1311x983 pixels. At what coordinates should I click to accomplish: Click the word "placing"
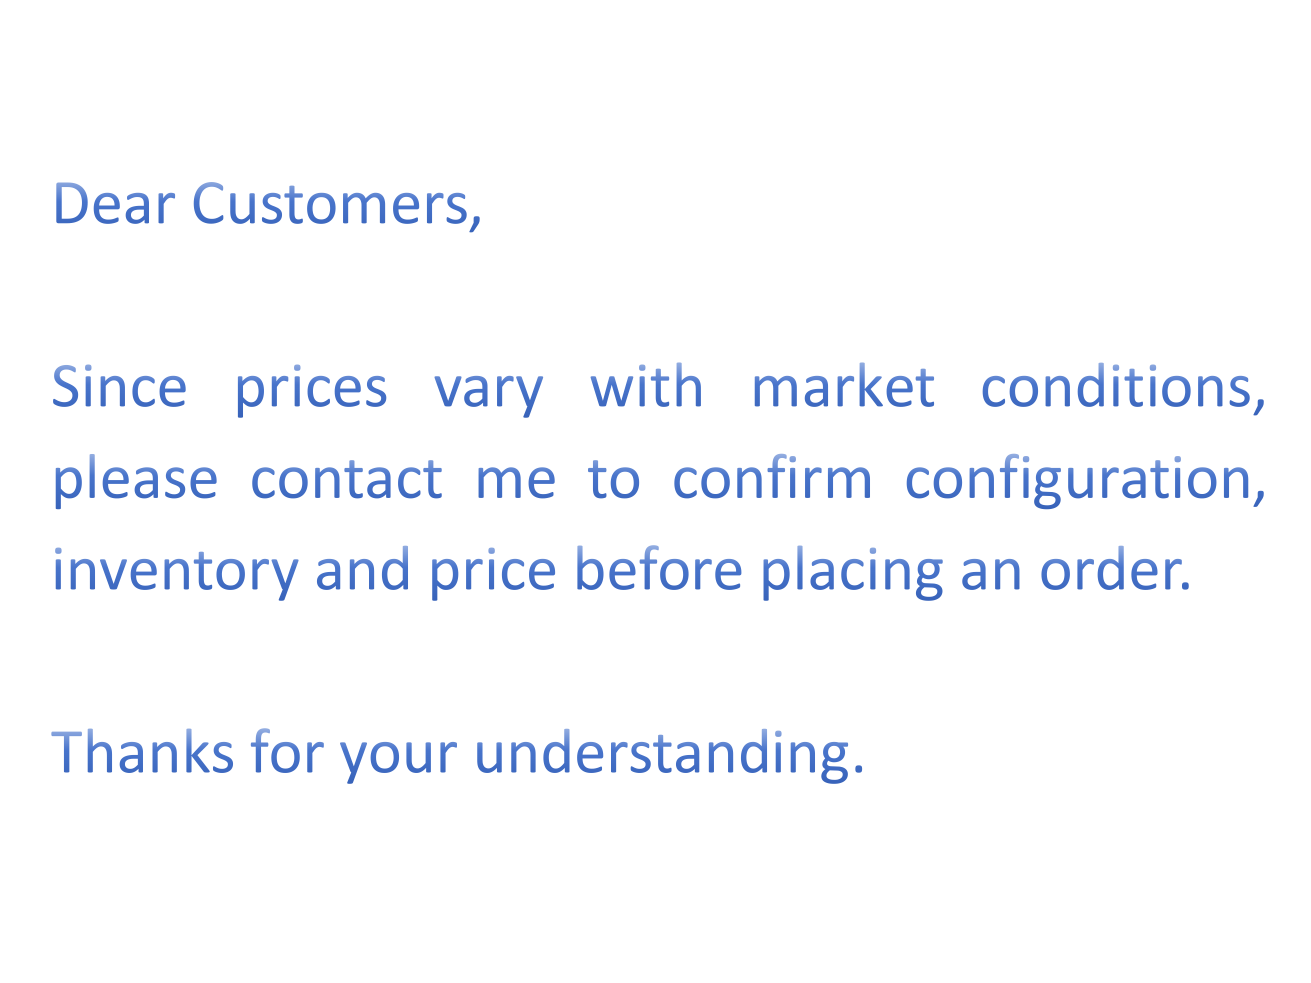point(851,572)
